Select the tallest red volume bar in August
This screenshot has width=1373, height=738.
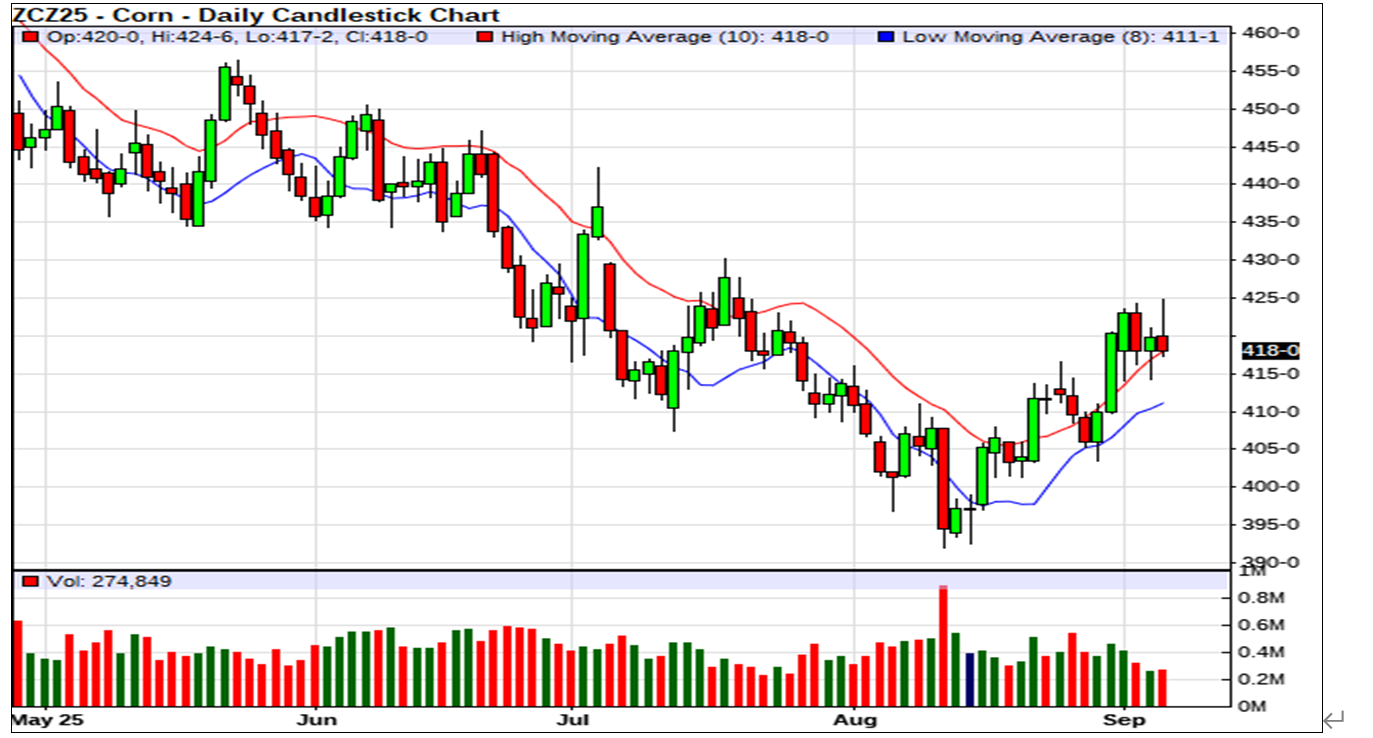point(942,646)
